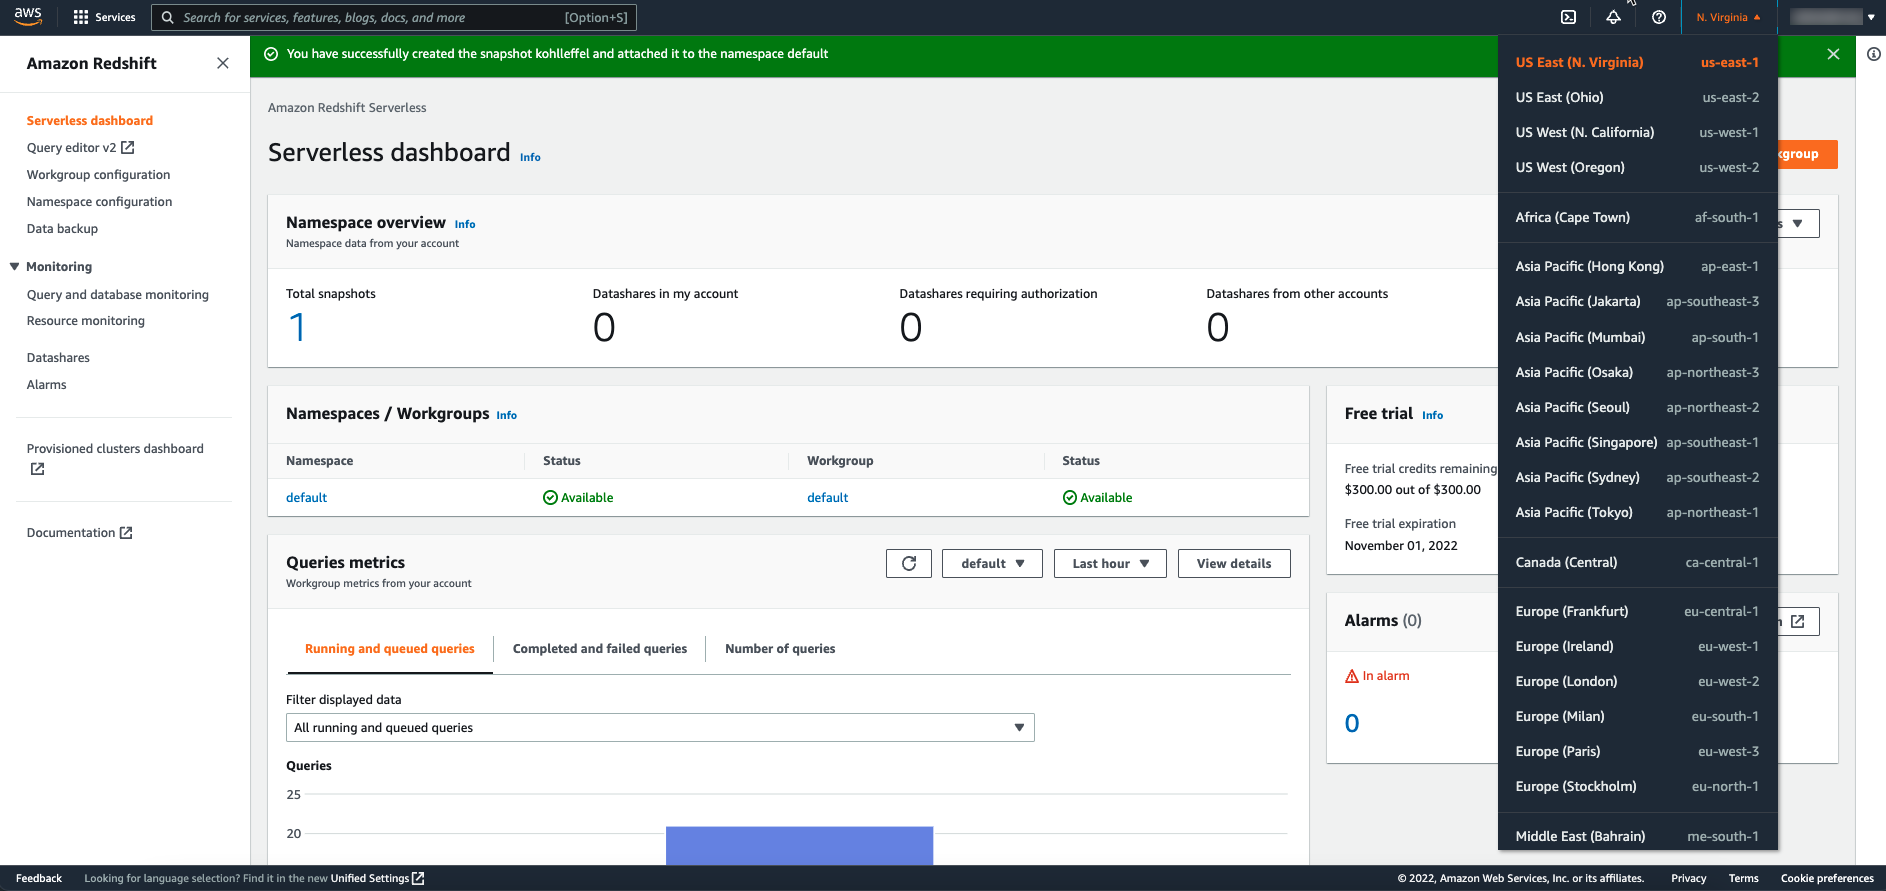Select US West (N. California) region
Viewport: 1886px width, 891px height.
(x=1637, y=132)
